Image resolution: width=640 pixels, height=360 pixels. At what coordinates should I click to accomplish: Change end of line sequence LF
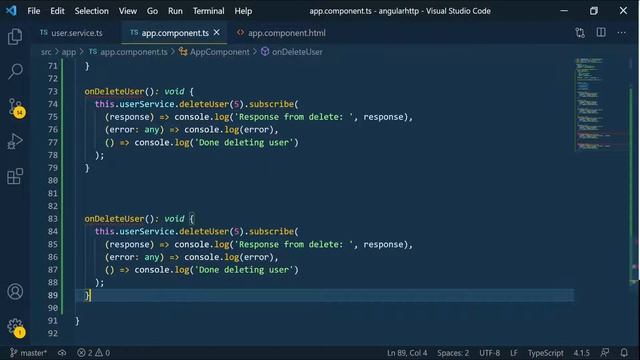(513, 353)
